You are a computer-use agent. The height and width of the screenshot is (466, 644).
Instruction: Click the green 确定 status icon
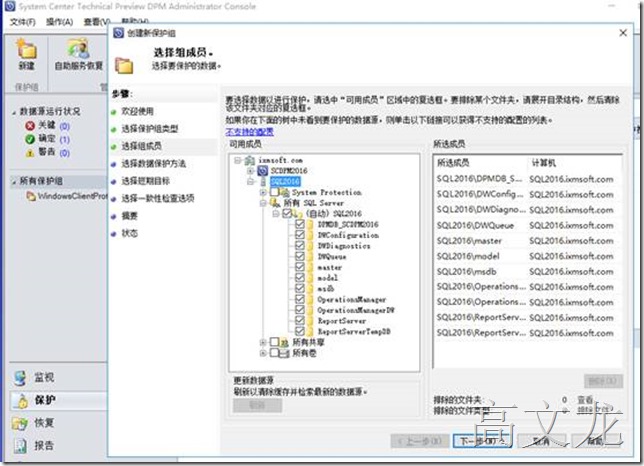(x=30, y=139)
